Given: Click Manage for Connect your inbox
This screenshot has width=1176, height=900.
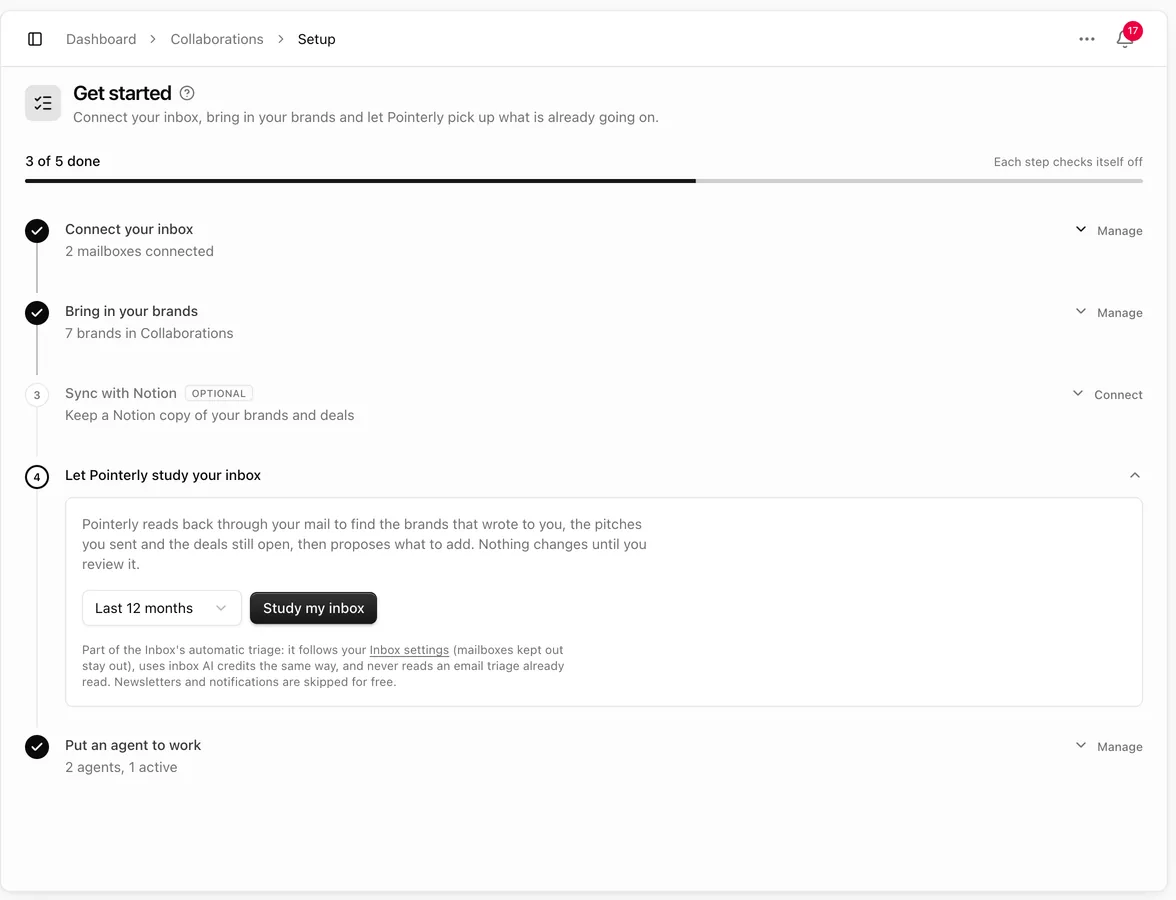Looking at the screenshot, I should (x=1120, y=231).
